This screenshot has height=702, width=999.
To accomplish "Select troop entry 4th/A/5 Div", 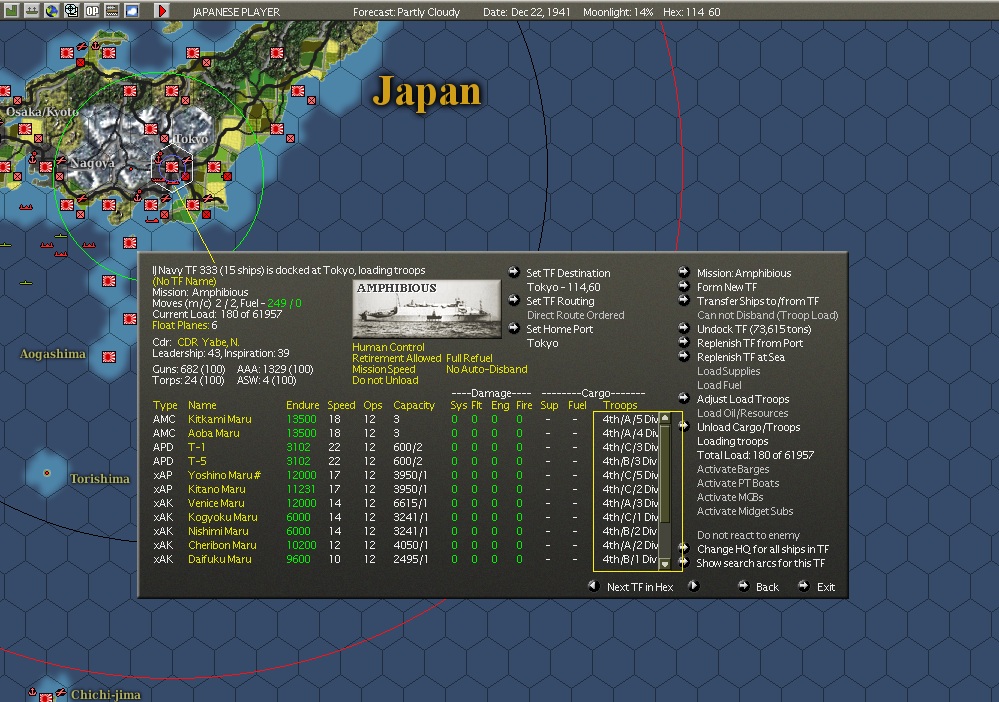I will click(x=630, y=419).
